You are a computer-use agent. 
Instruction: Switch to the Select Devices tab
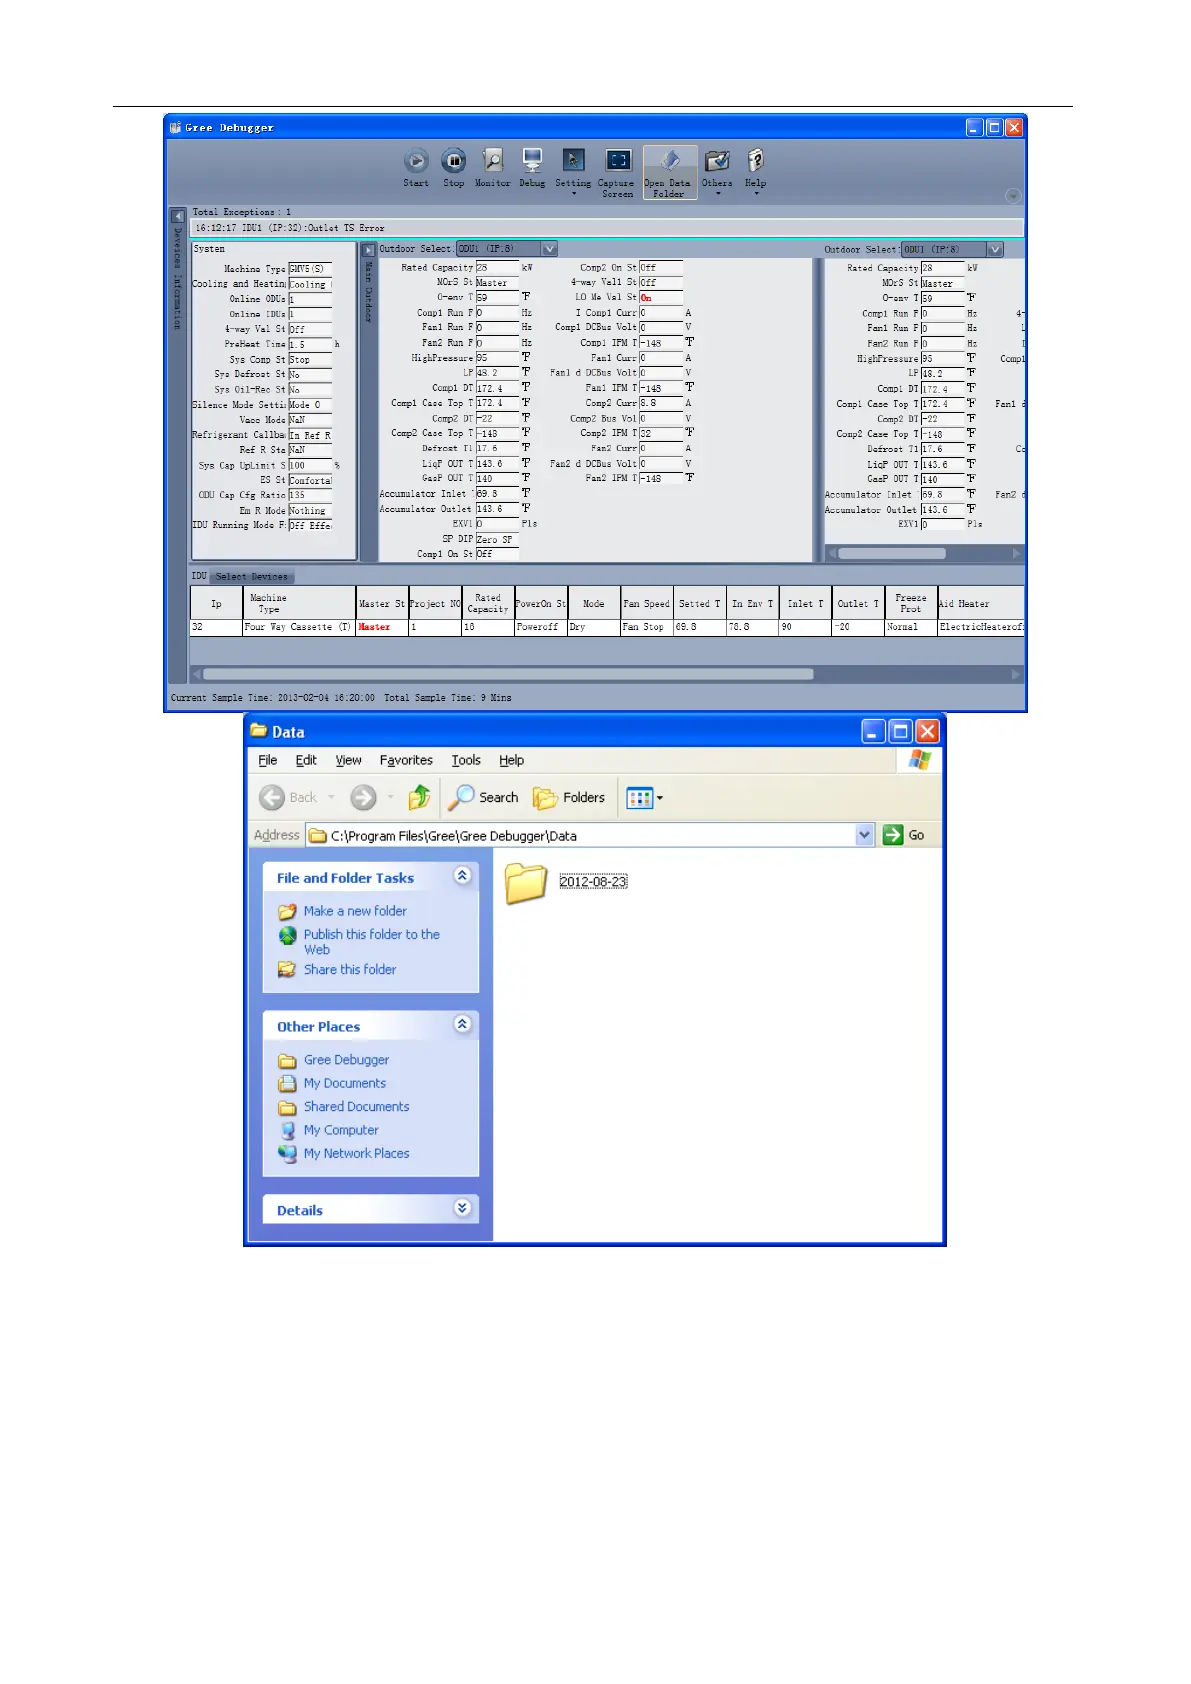coord(251,577)
